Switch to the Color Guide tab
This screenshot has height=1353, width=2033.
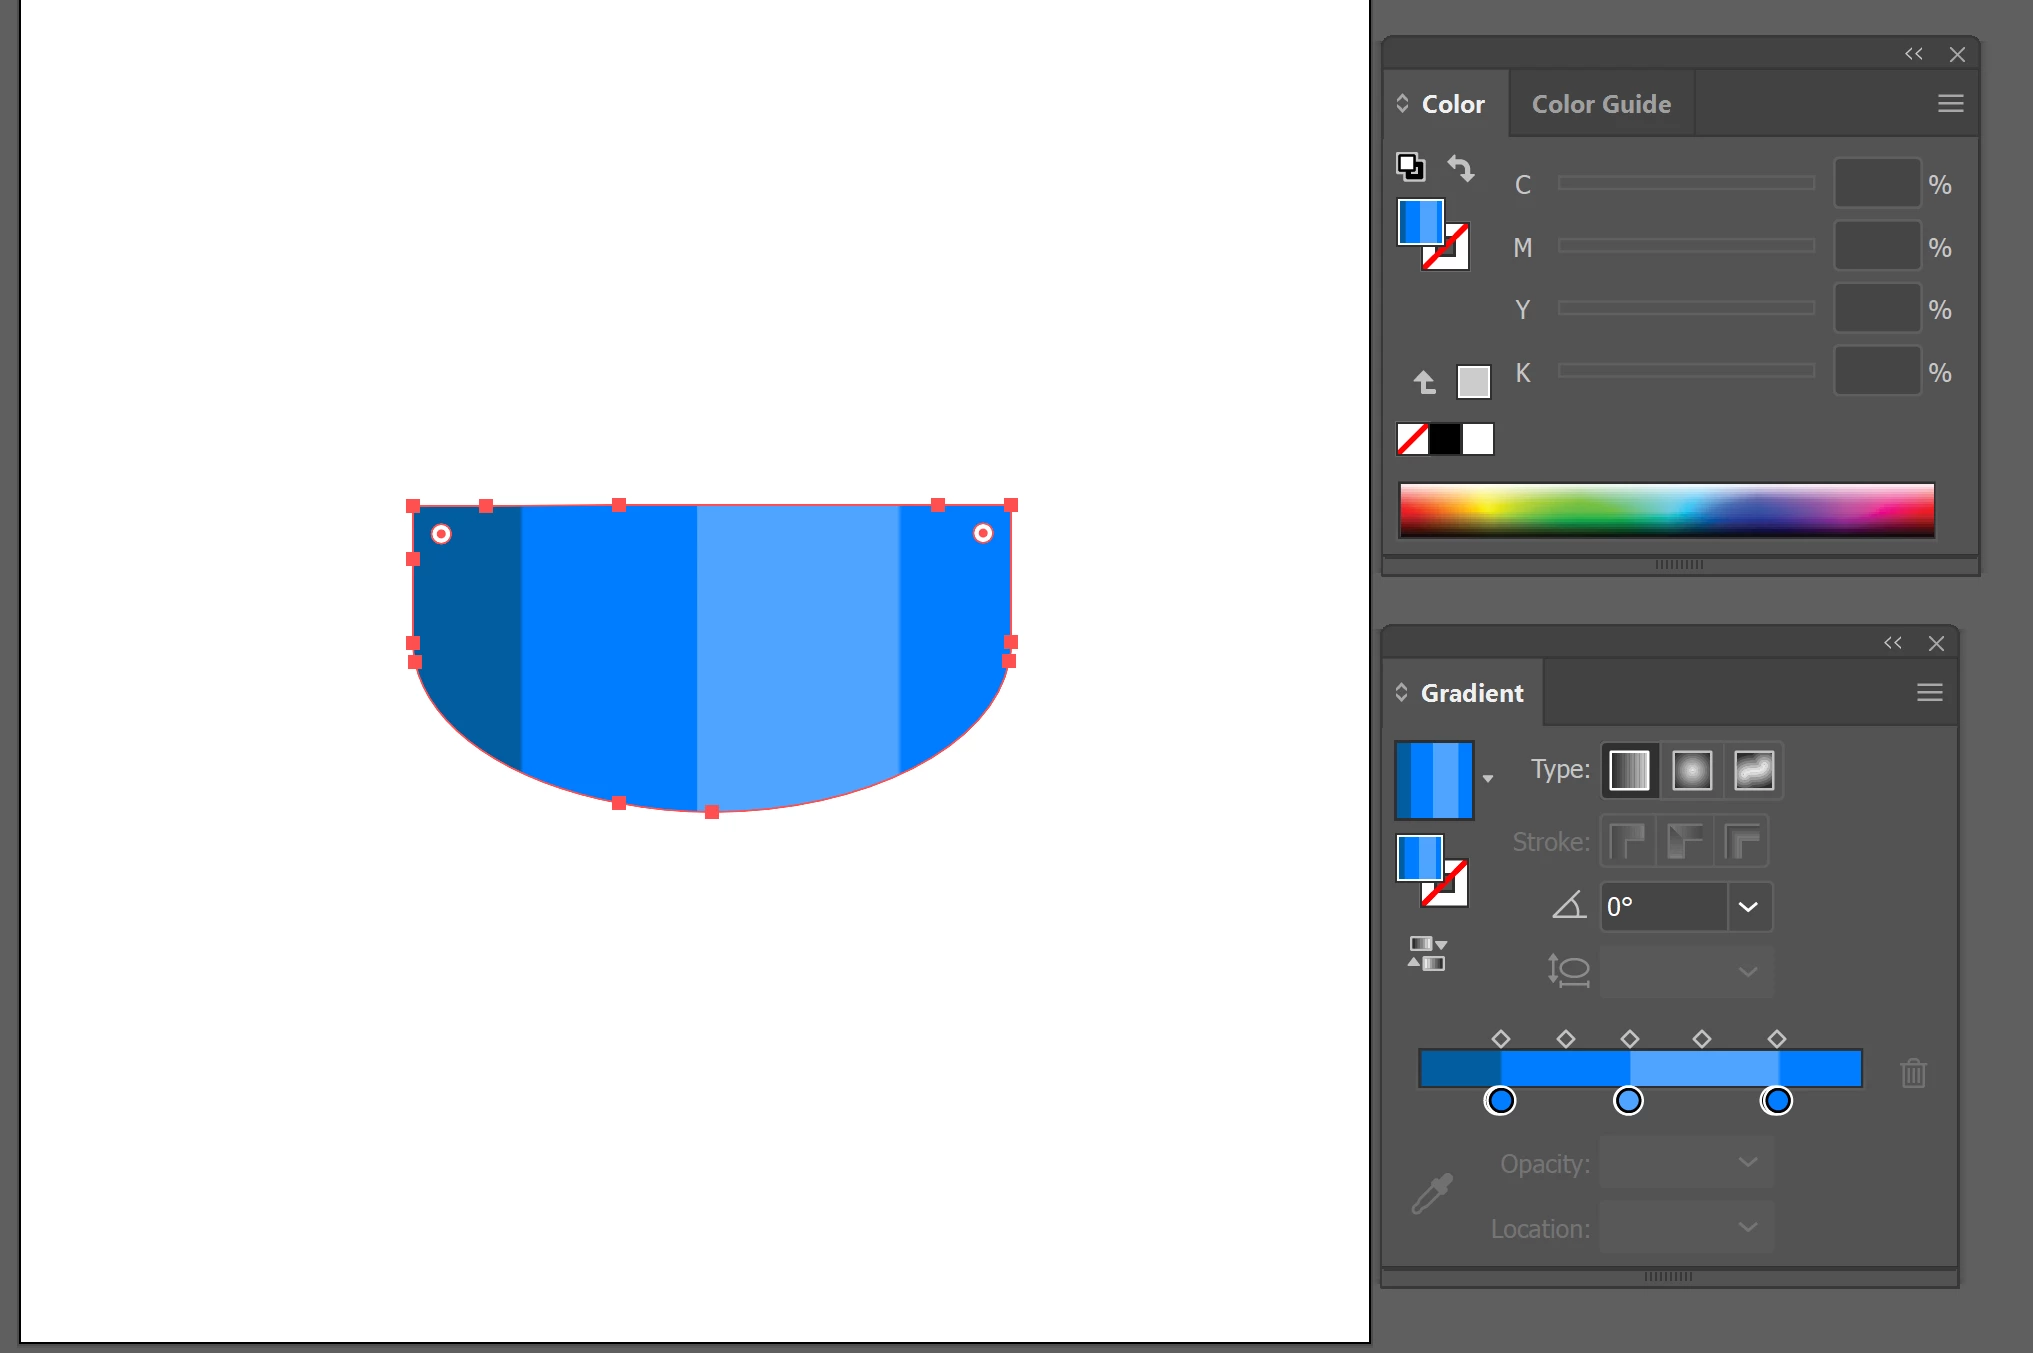pyautogui.click(x=1600, y=104)
